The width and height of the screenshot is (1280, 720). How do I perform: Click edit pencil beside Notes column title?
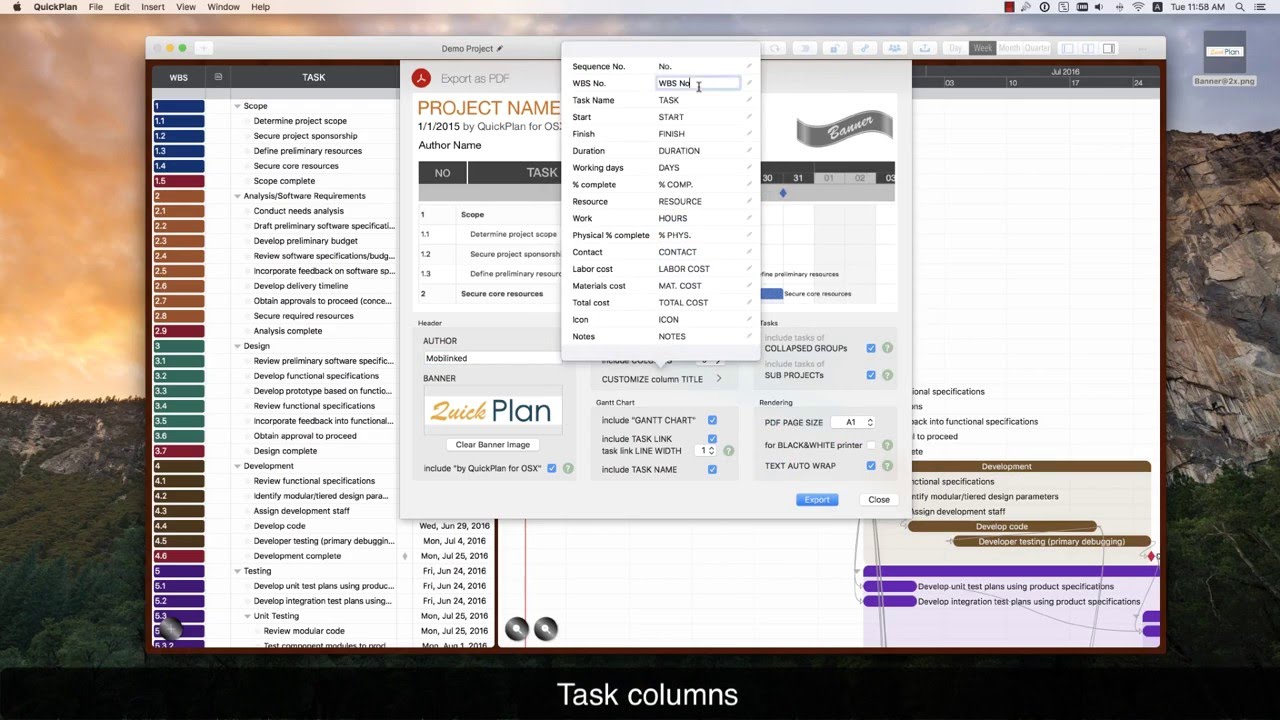tap(748, 336)
